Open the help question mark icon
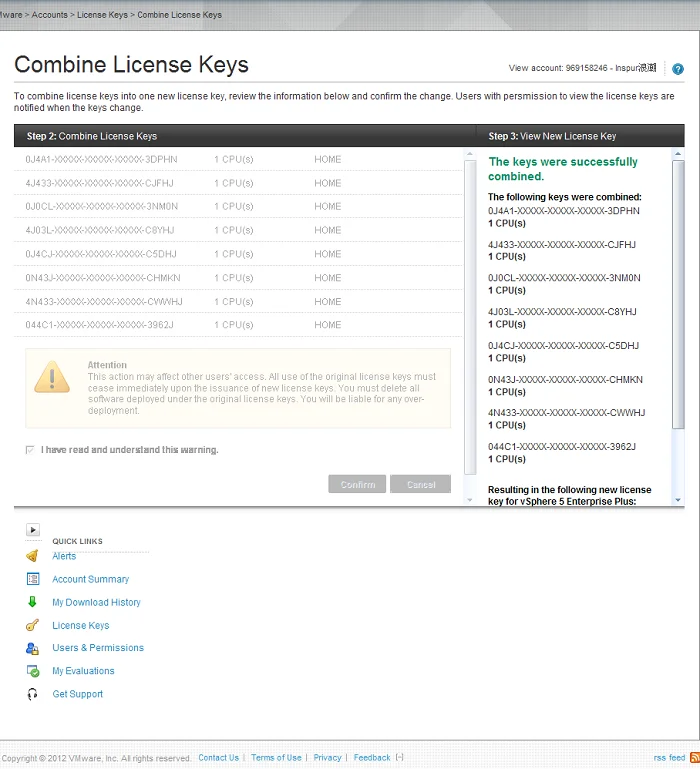The height and width of the screenshot is (769, 700). pos(677,69)
